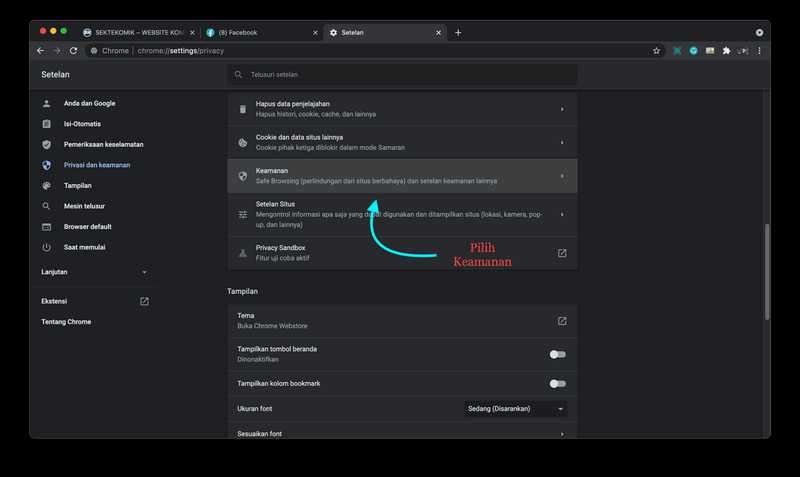
Task: Open Tentang Chrome link
Action: [x=66, y=321]
